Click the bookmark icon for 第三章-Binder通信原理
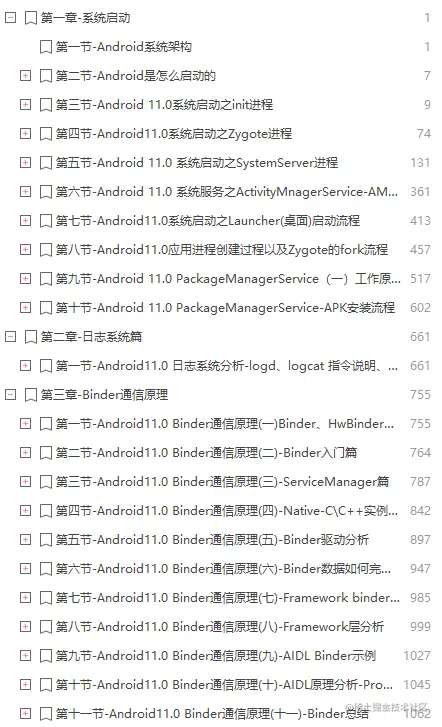The height and width of the screenshot is (727, 442). pyautogui.click(x=31, y=395)
